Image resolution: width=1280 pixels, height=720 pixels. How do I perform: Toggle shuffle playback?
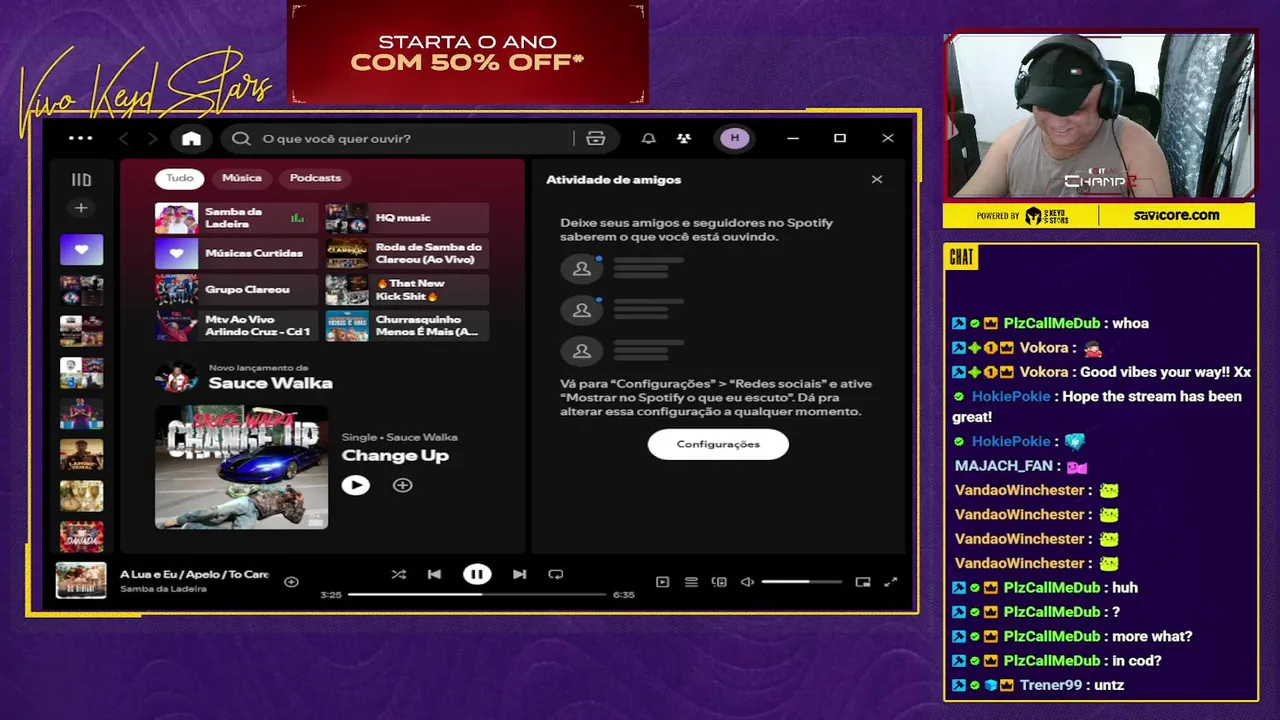point(398,574)
